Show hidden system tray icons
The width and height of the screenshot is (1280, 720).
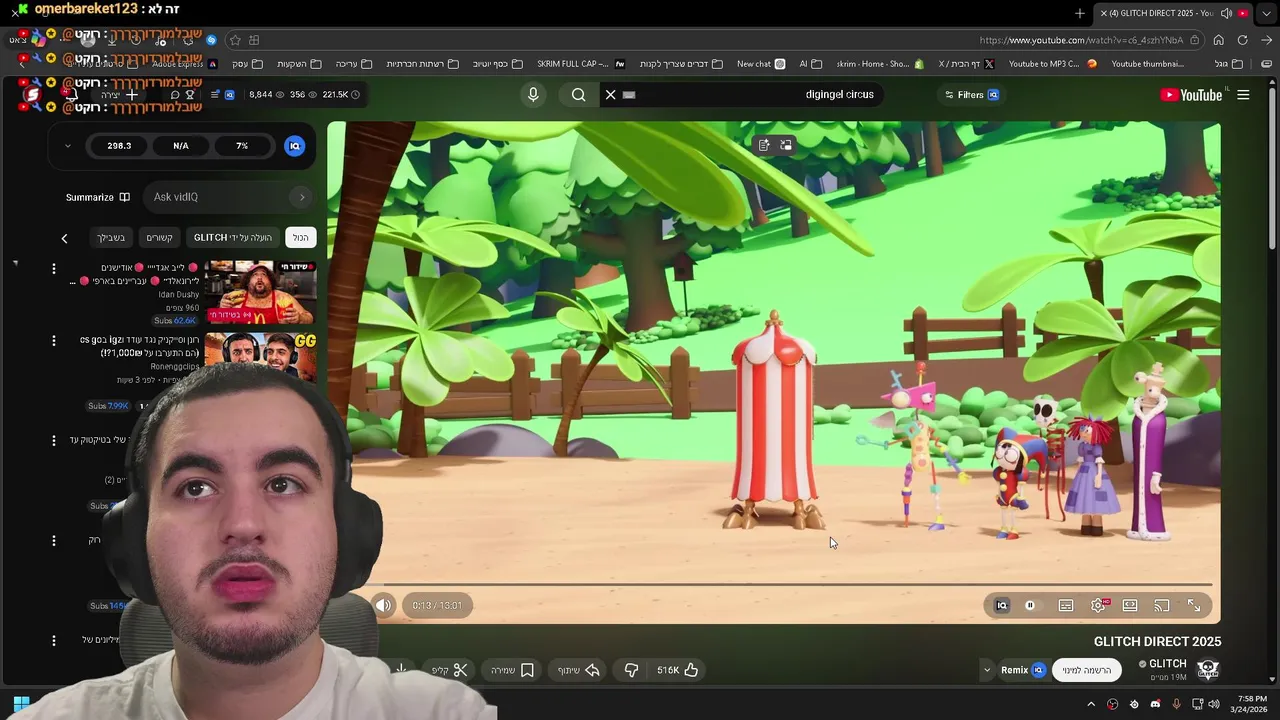click(1091, 704)
